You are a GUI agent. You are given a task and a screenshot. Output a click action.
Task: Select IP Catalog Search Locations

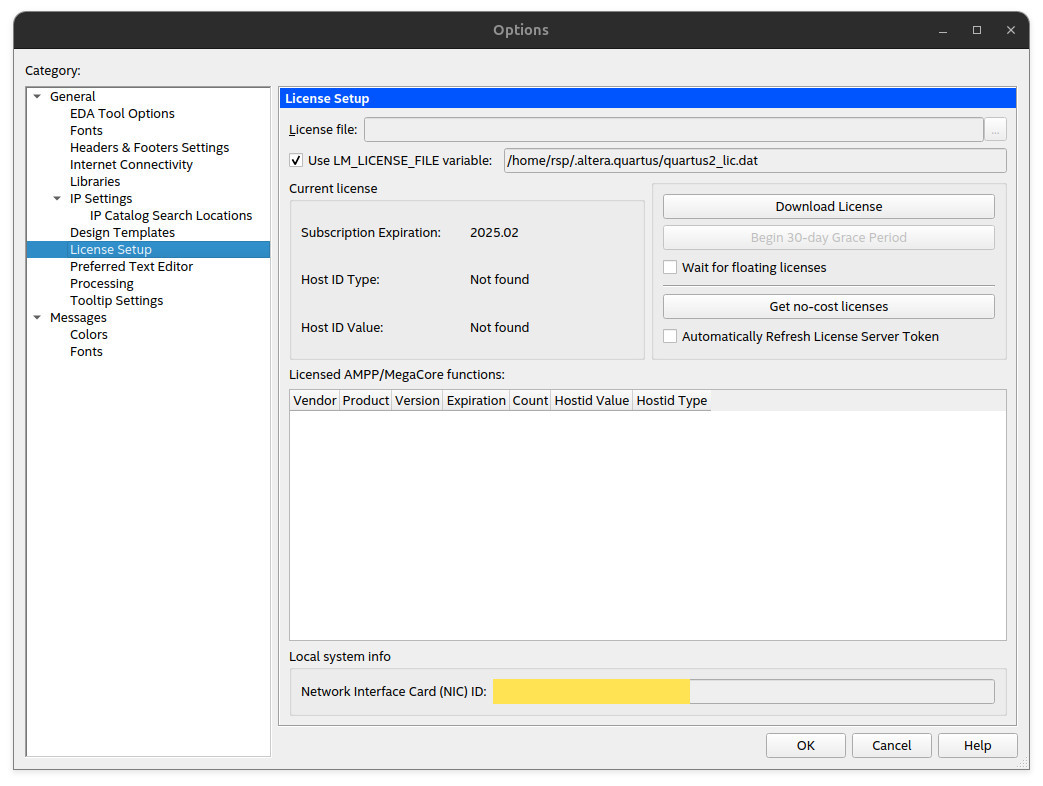tap(171, 216)
